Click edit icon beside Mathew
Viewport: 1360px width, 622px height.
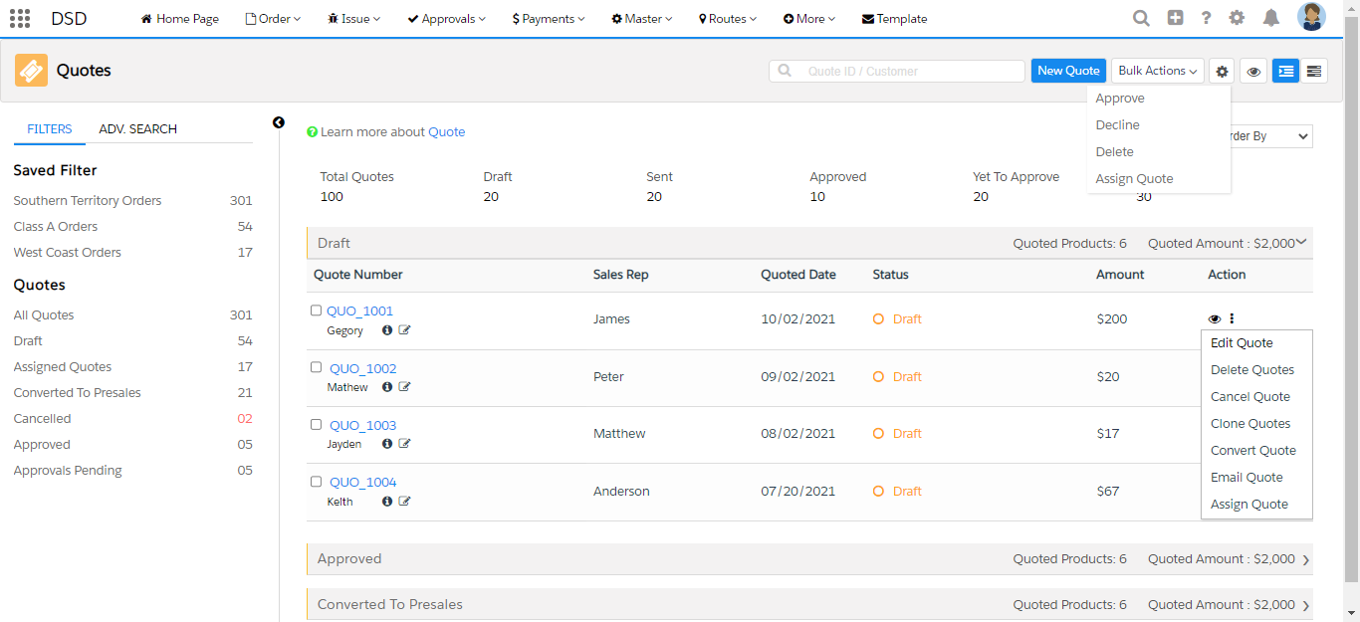pyautogui.click(x=405, y=387)
